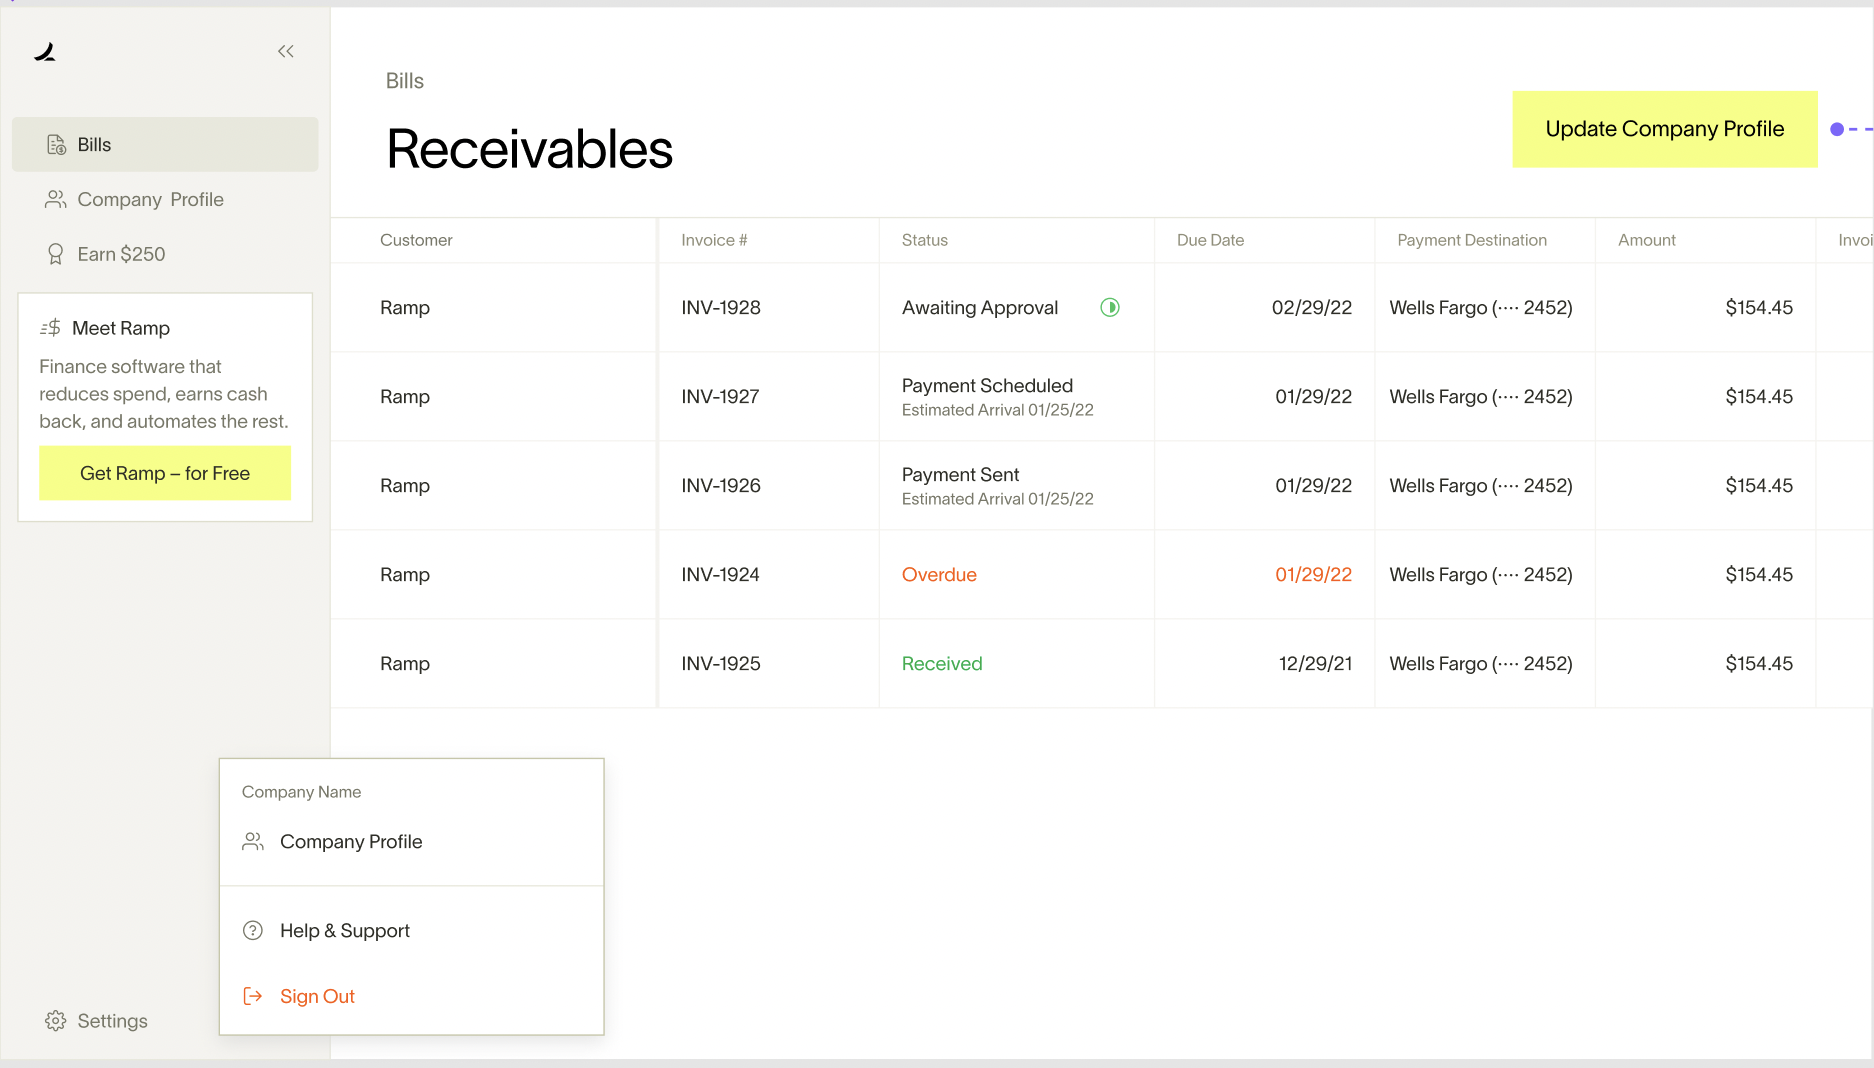Screen dimensions: 1874x1068
Task: Click the green approval status indicator on INV-1928
Action: (1109, 307)
